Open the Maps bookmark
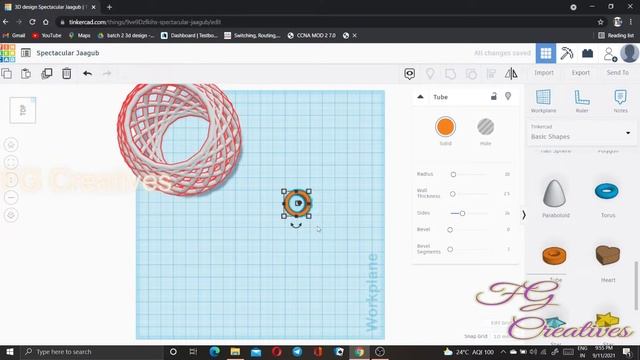 (80, 36)
